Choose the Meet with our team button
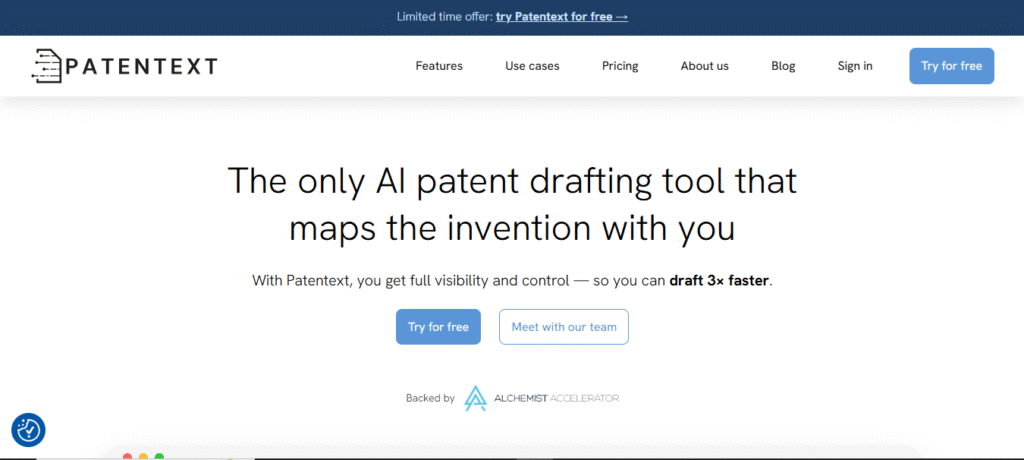 [x=564, y=327]
